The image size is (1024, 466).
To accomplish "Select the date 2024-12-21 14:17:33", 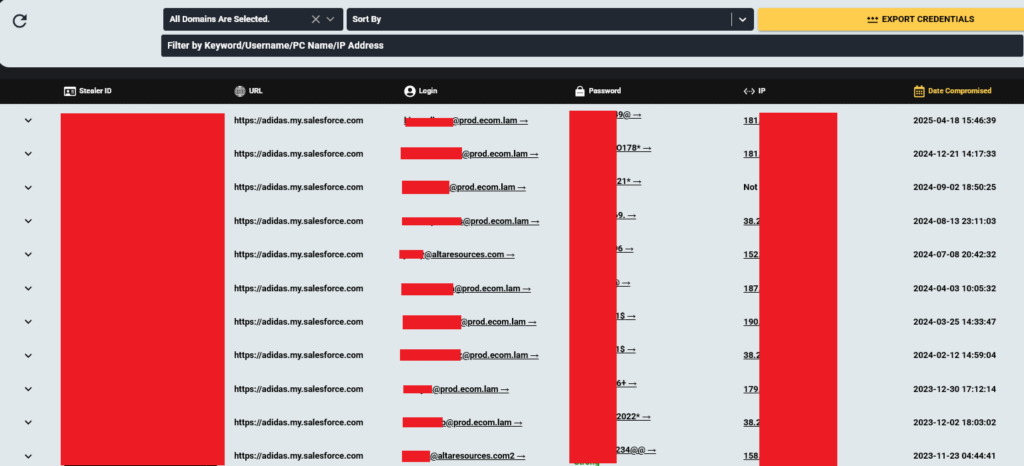I will tap(954, 154).
